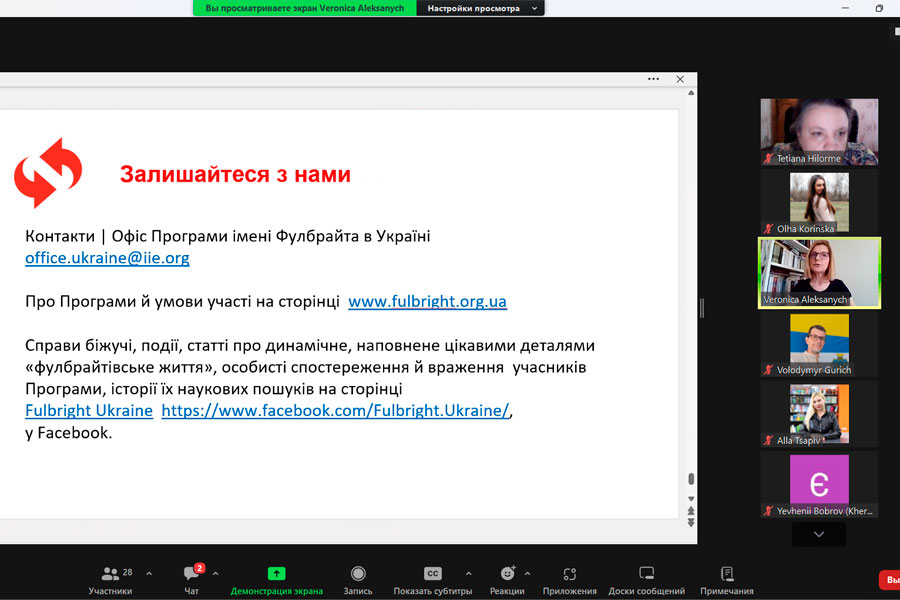Restore the Zoom window using the title bar button
Screen dimensions: 900x600
pyautogui.click(x=879, y=8)
